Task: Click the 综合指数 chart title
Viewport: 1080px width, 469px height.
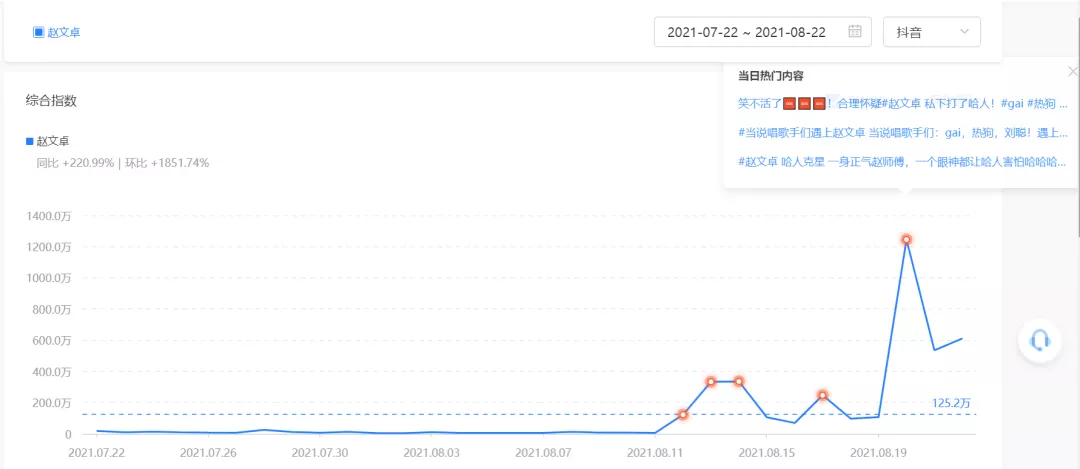Action: click(51, 101)
